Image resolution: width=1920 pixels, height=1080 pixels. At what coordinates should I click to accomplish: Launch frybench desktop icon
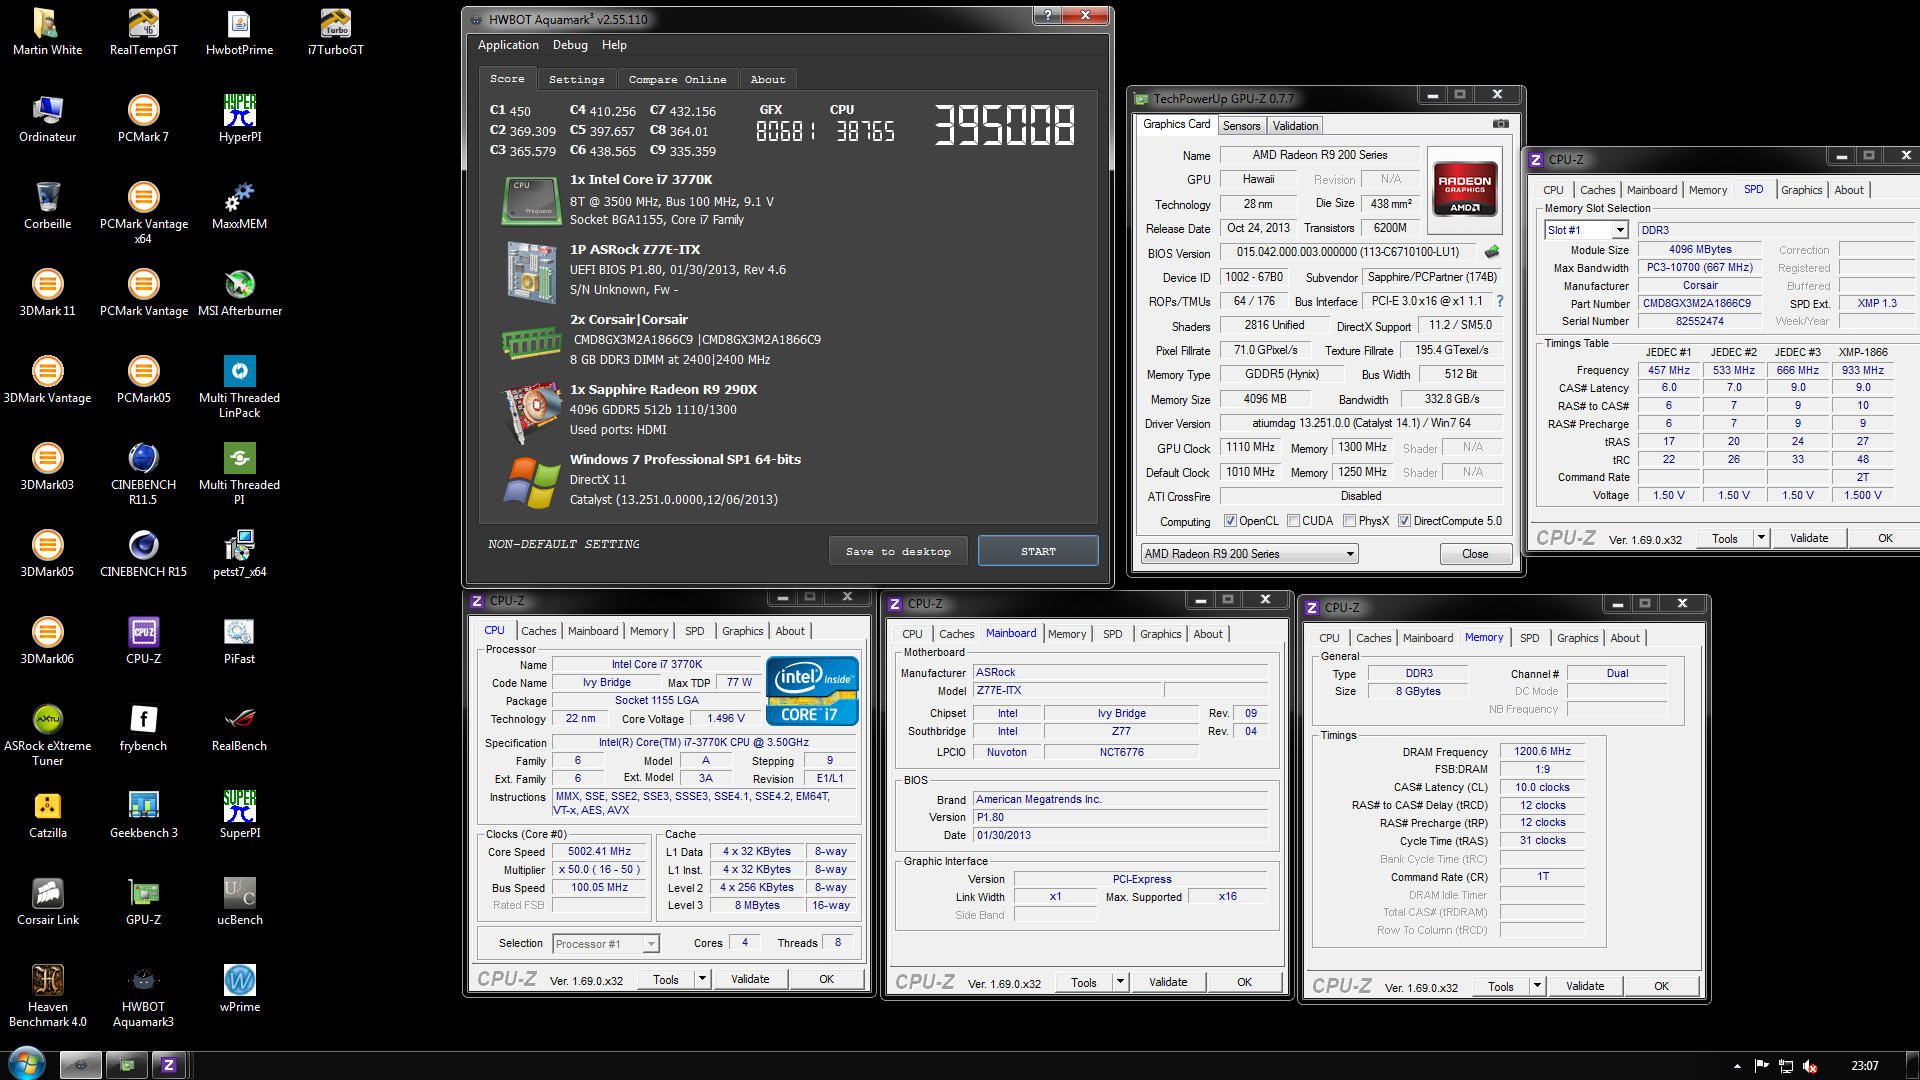click(144, 728)
